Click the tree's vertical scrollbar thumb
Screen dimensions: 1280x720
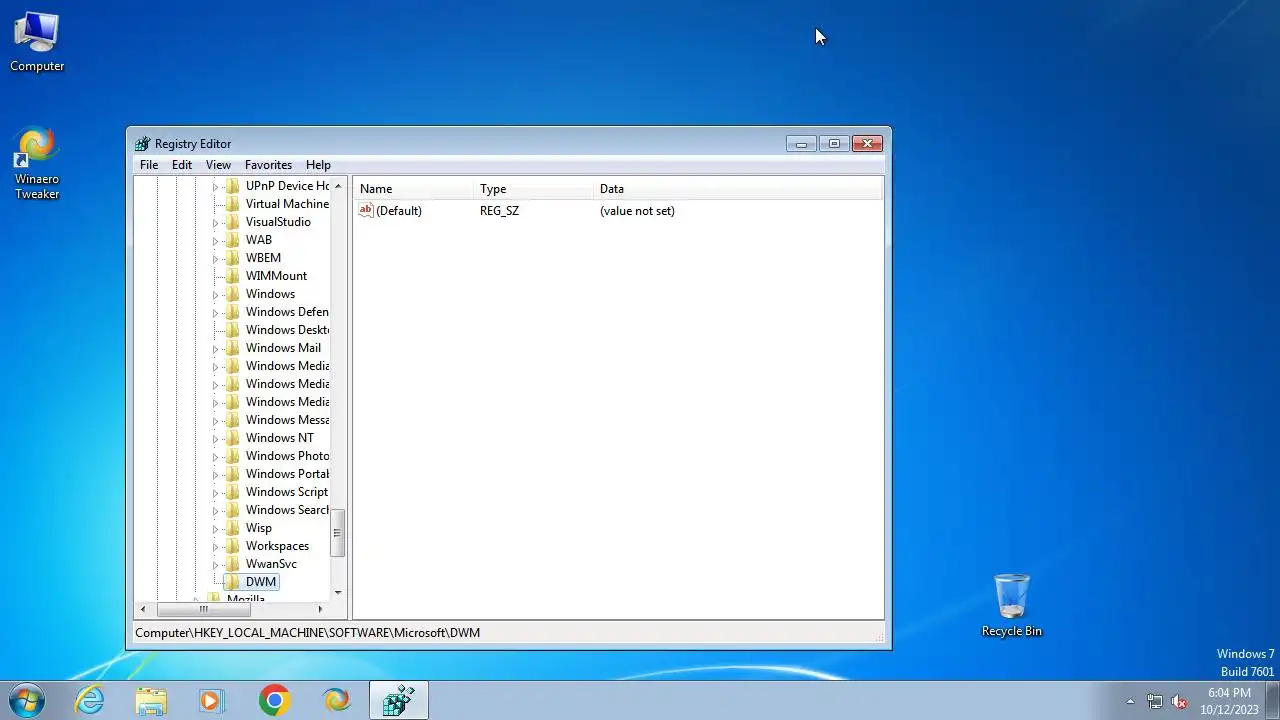tap(338, 533)
